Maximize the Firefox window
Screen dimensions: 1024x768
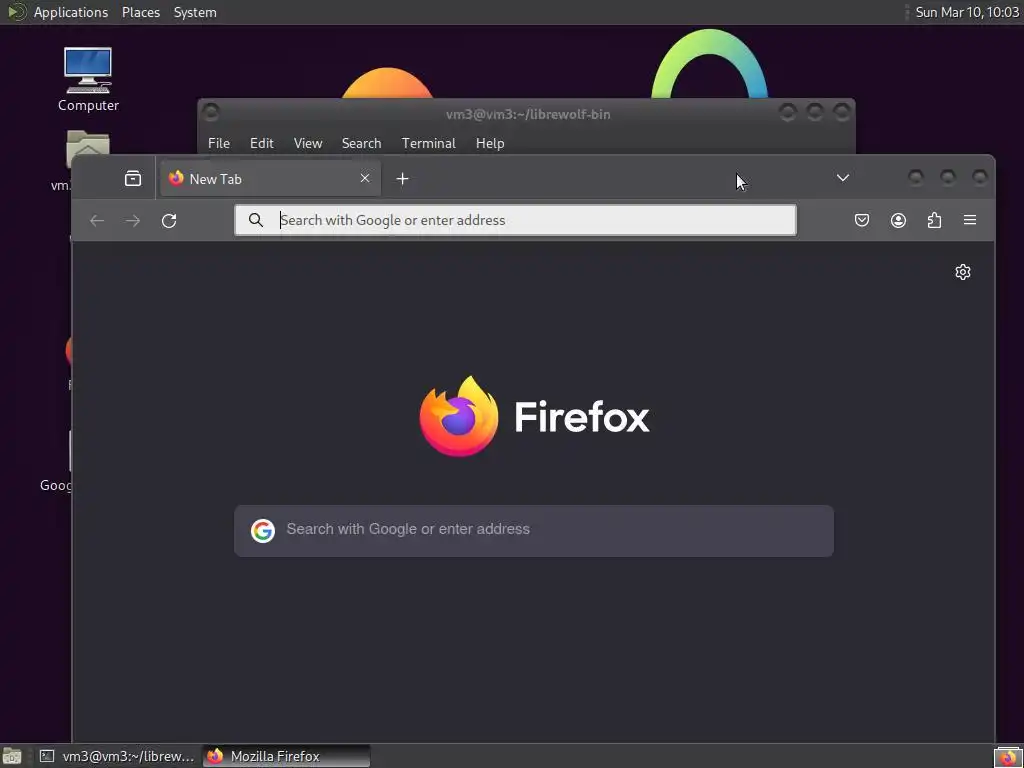click(948, 177)
